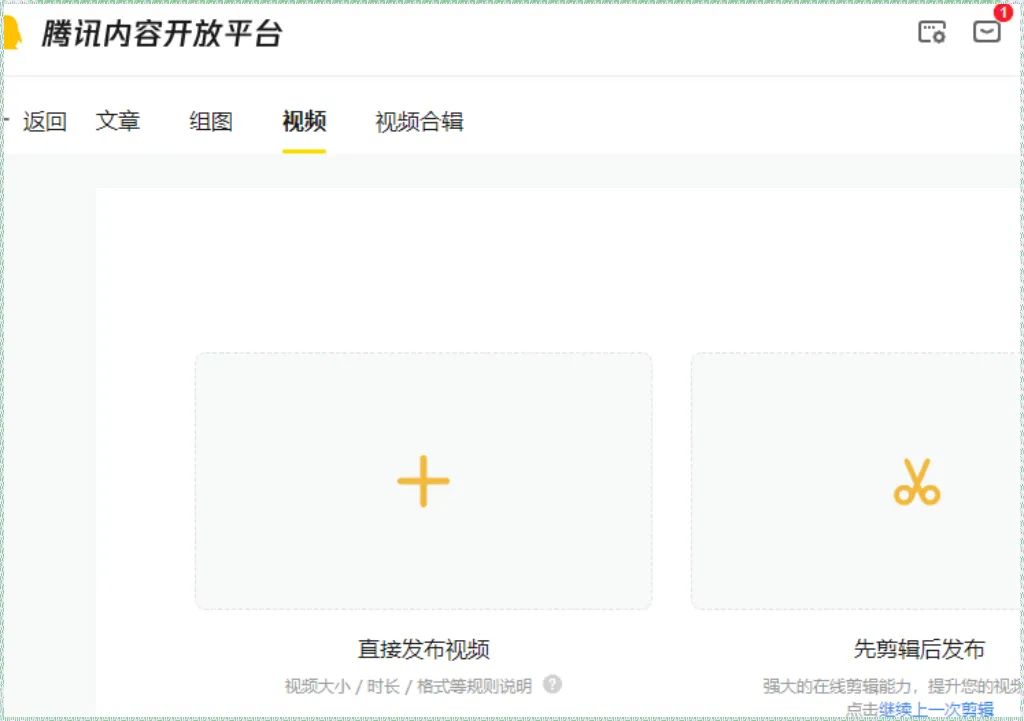The image size is (1024, 721).
Task: Click the yellow plus icon to upload video
Action: pyautogui.click(x=423, y=481)
